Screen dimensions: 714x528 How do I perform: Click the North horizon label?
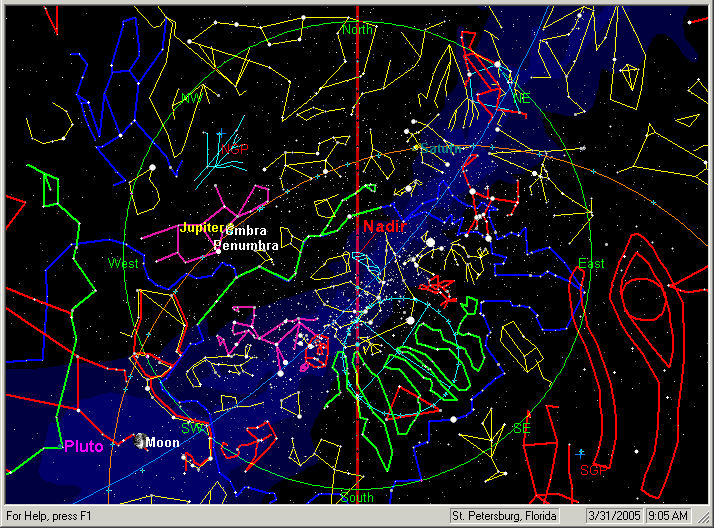click(x=357, y=30)
